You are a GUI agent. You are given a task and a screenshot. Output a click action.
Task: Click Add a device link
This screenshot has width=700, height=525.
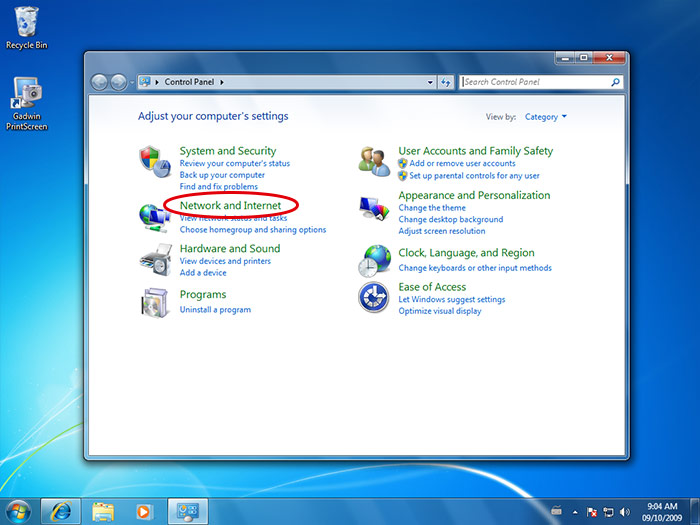tap(203, 273)
